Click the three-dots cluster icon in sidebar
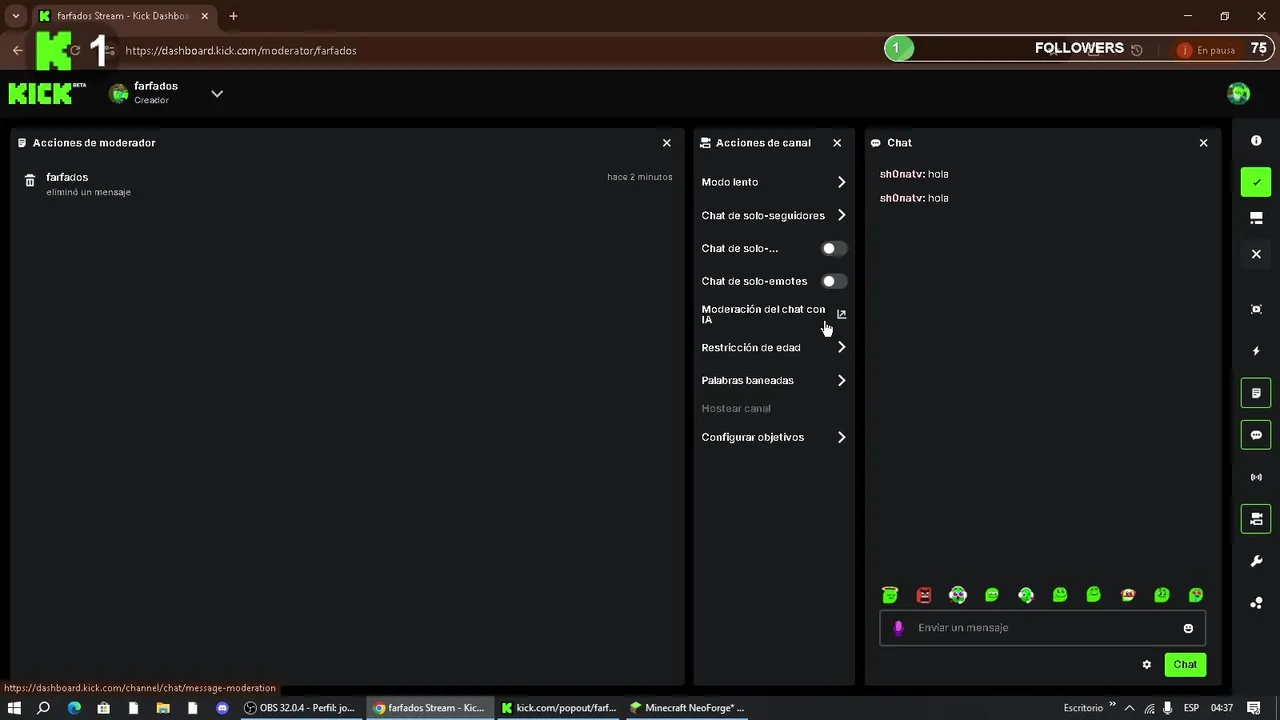Screen dimensions: 1280x720 pos(1256,603)
